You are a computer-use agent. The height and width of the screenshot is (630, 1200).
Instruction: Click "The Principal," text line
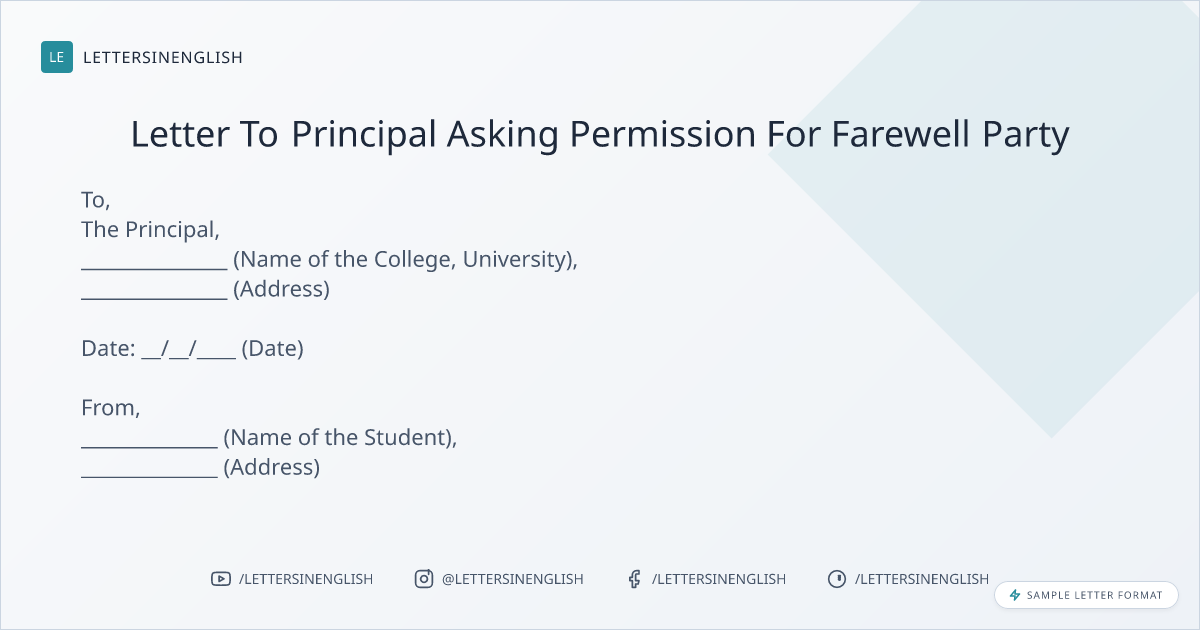[x=150, y=229]
